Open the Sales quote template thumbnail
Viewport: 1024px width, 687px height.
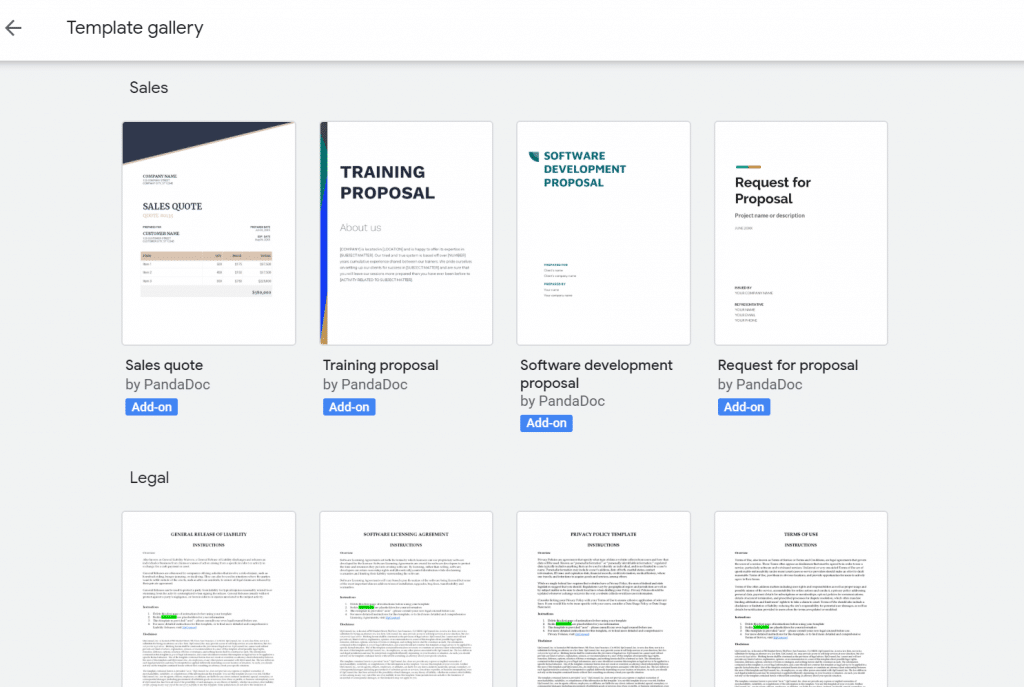tap(209, 233)
